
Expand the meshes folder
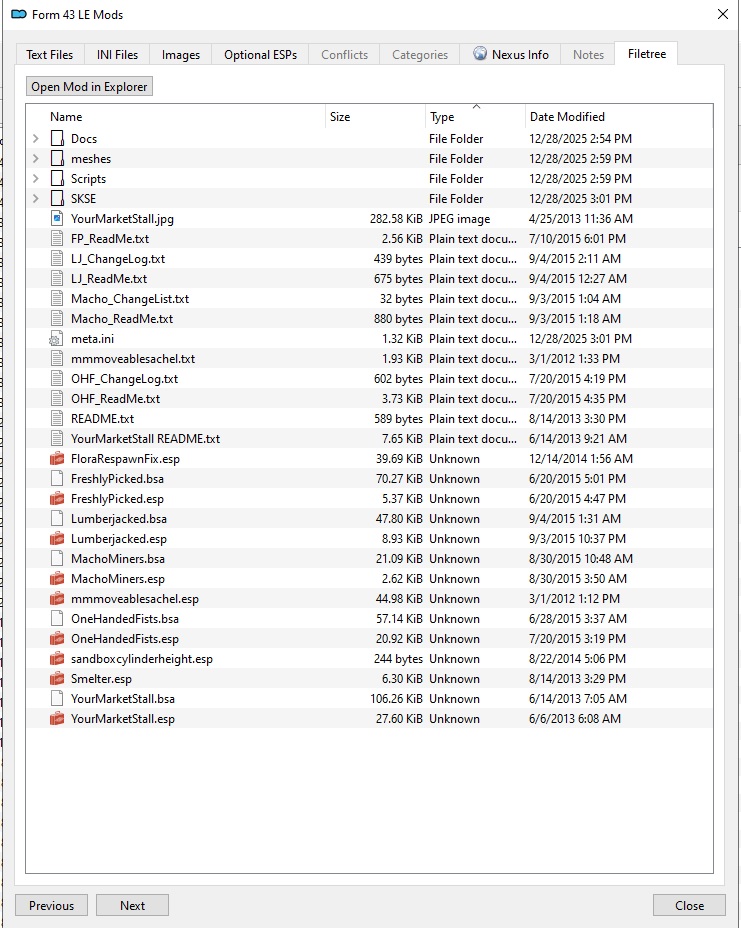click(36, 159)
